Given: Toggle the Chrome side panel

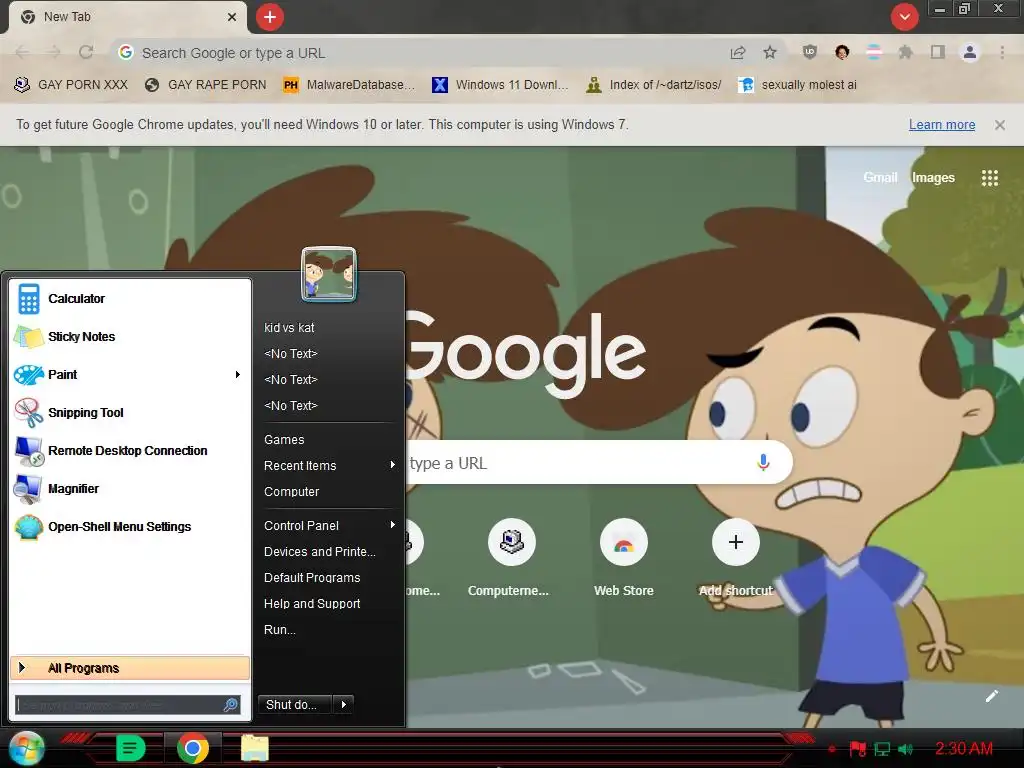Looking at the screenshot, I should click(x=937, y=52).
